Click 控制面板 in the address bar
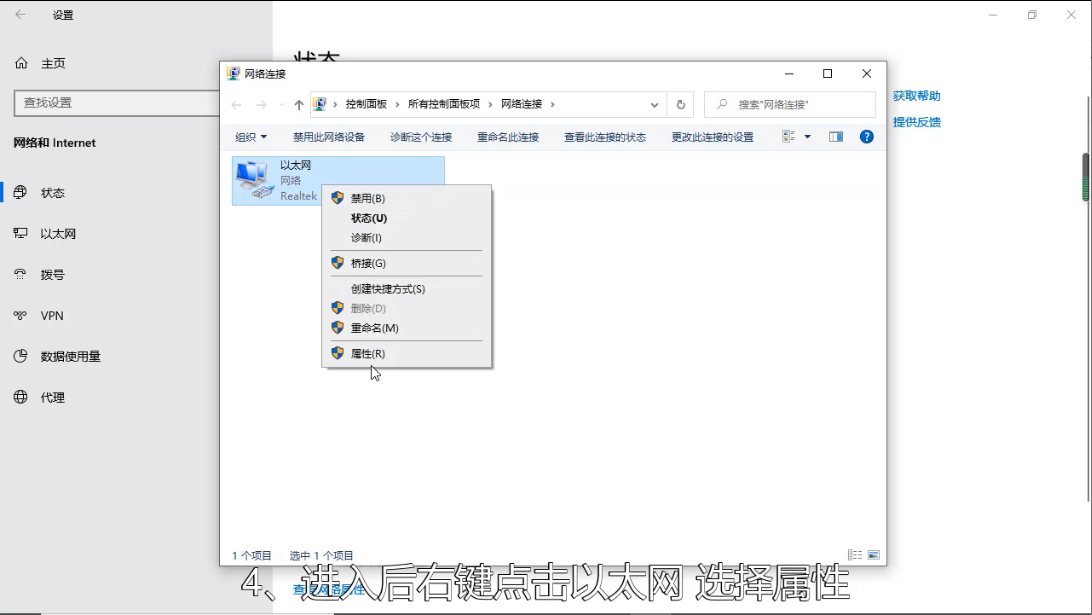Viewport: 1092px width, 615px height. click(366, 104)
